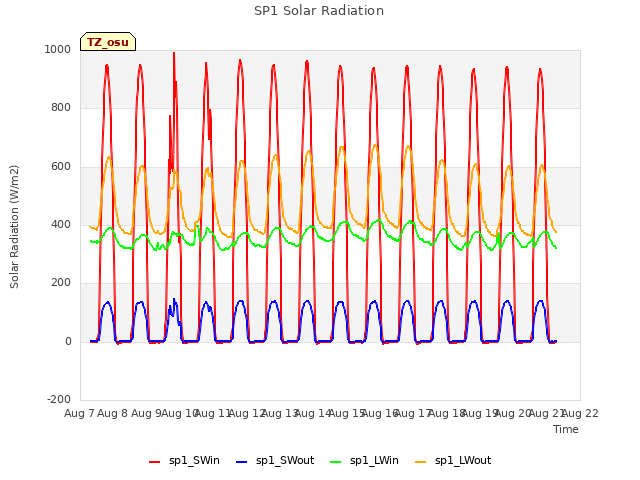The image size is (640, 480).
Task: Toggle the sp1_SWin legend entry
Action: [x=184, y=461]
